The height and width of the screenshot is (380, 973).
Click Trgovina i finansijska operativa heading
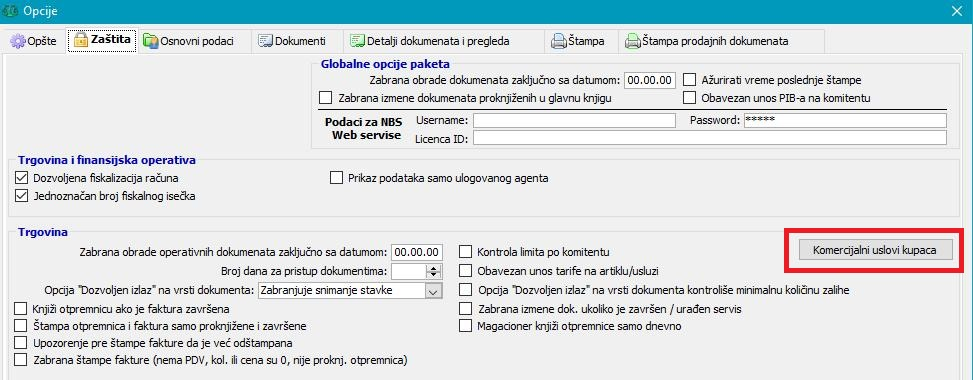[x=107, y=160]
